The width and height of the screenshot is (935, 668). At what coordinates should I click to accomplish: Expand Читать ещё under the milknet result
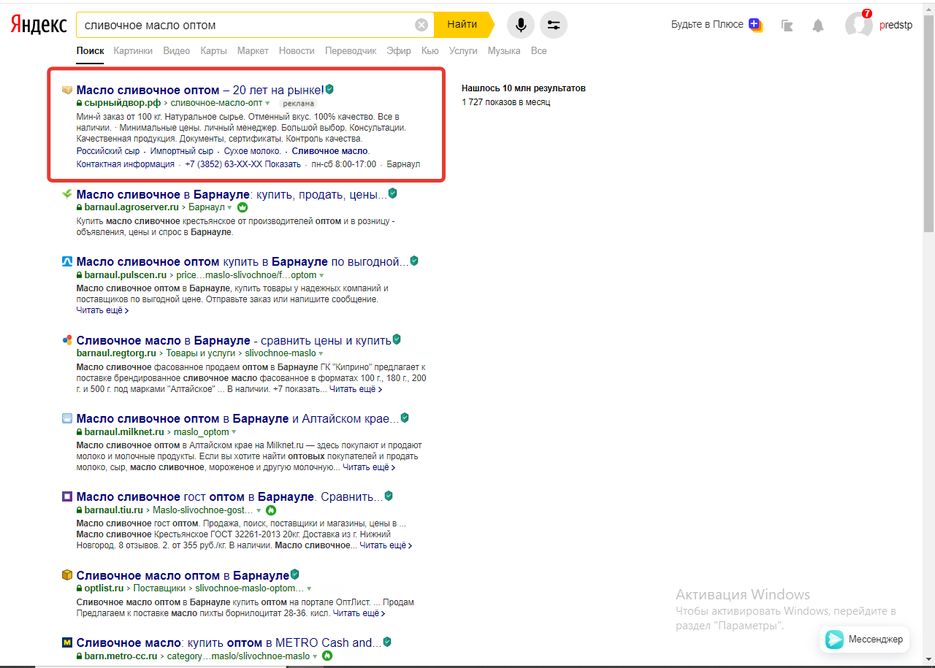pos(369,467)
